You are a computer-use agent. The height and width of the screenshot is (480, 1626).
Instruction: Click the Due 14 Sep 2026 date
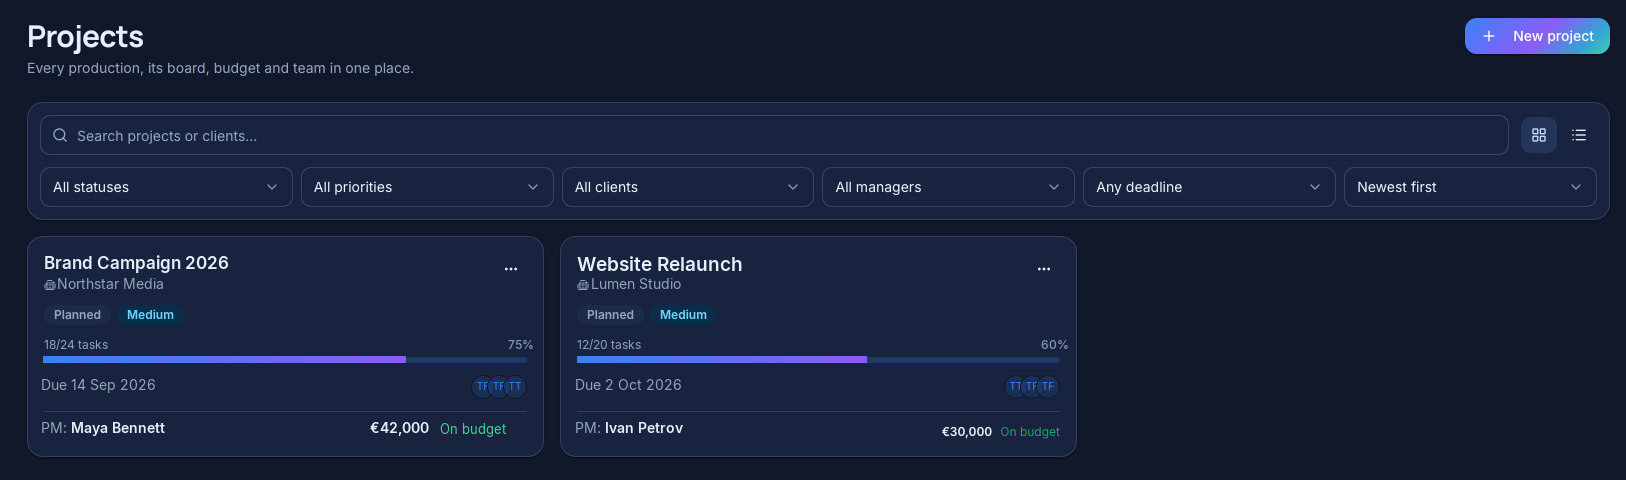pos(98,385)
